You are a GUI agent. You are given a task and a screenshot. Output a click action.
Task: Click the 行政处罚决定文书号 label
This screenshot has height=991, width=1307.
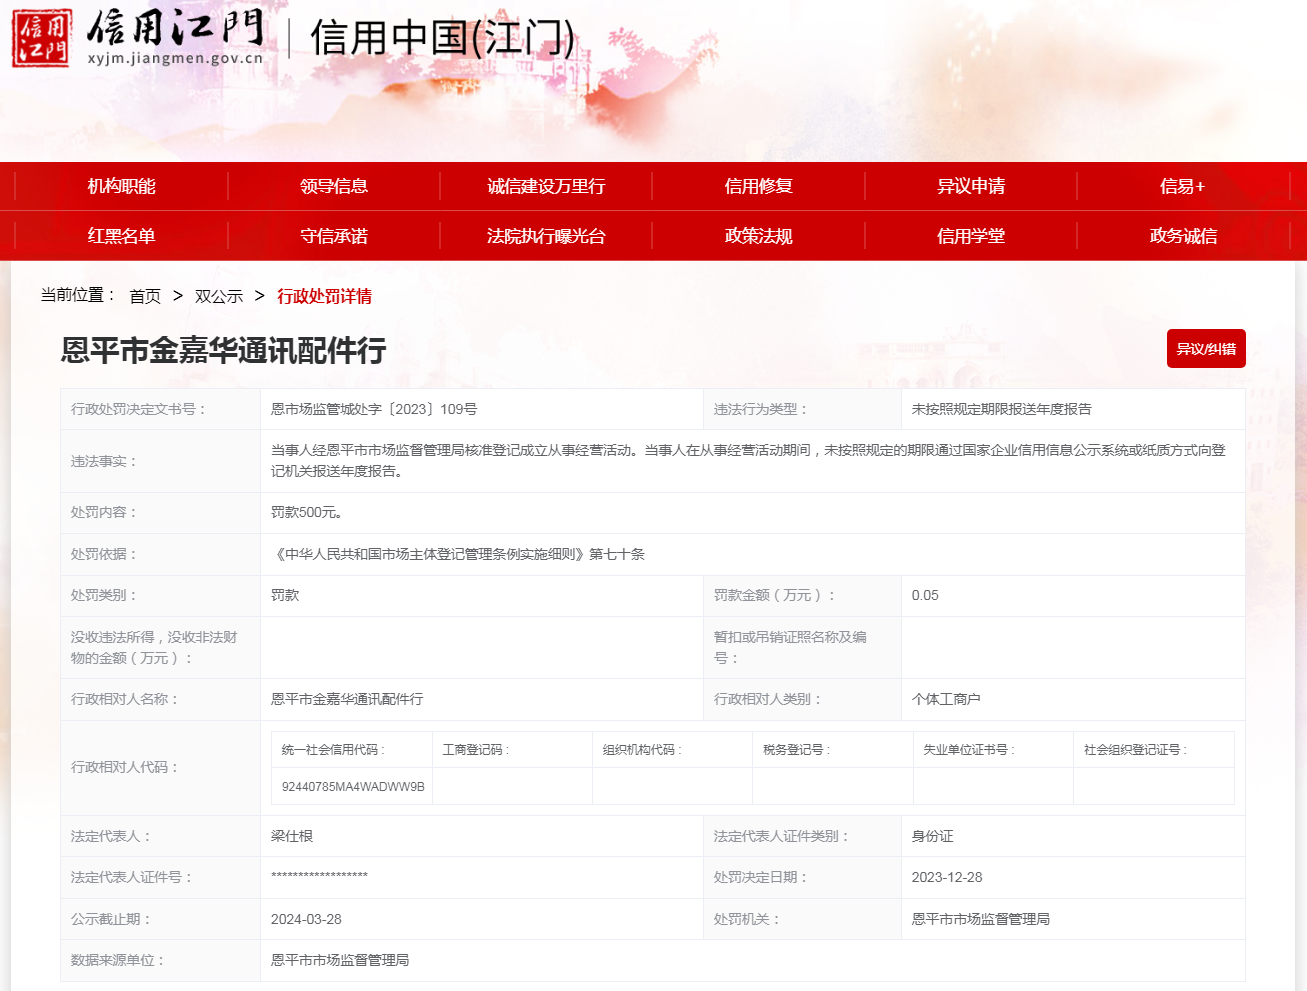click(138, 409)
